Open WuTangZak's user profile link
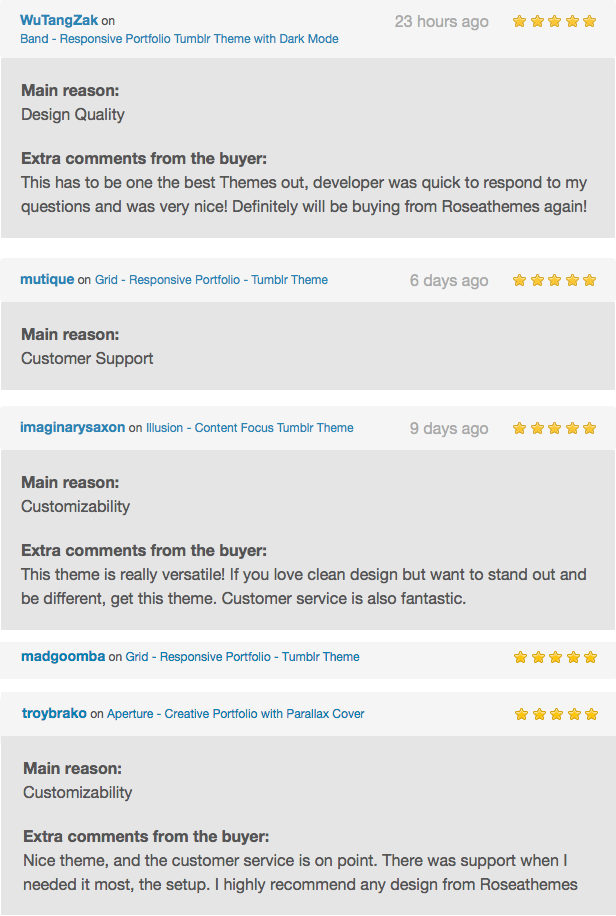This screenshot has width=616, height=916. click(x=59, y=20)
